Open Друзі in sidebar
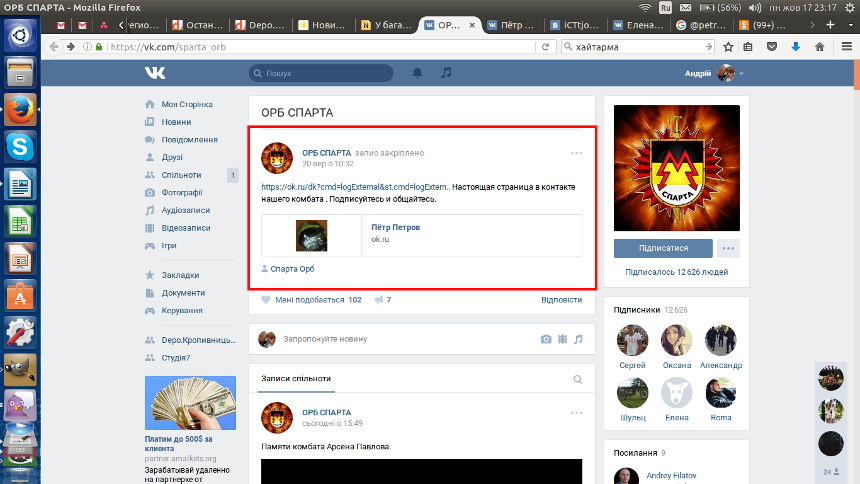Screen dimensions: 860x484 172,157
